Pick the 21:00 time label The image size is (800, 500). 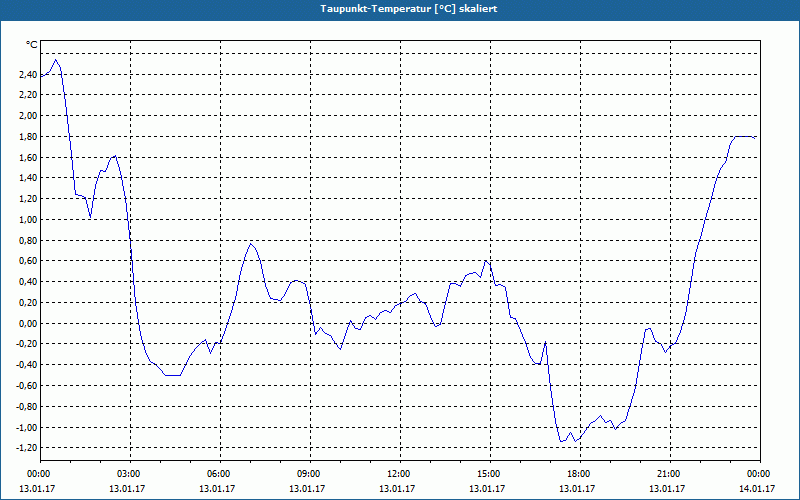[670, 474]
